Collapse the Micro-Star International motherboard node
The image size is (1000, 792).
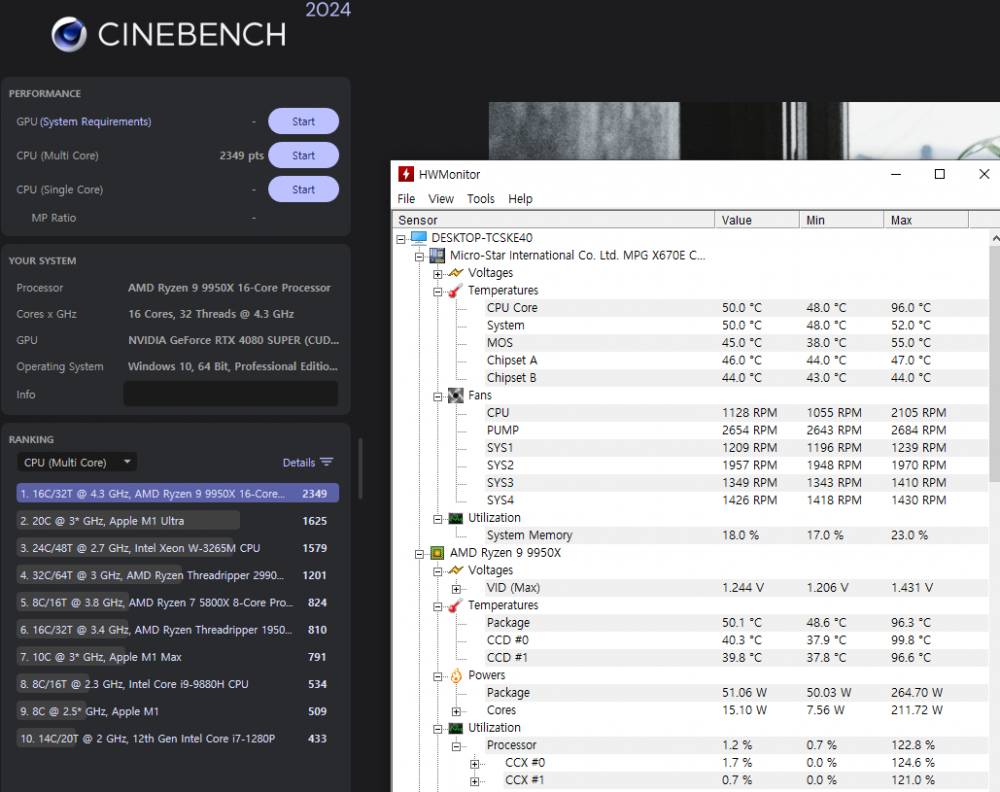pos(419,257)
